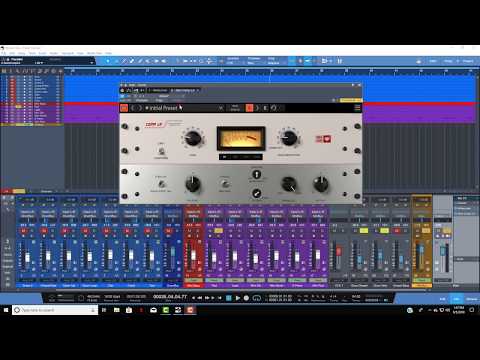Select the Listen tool in the toolbar
This screenshot has height=360, width=480.
point(164,61)
